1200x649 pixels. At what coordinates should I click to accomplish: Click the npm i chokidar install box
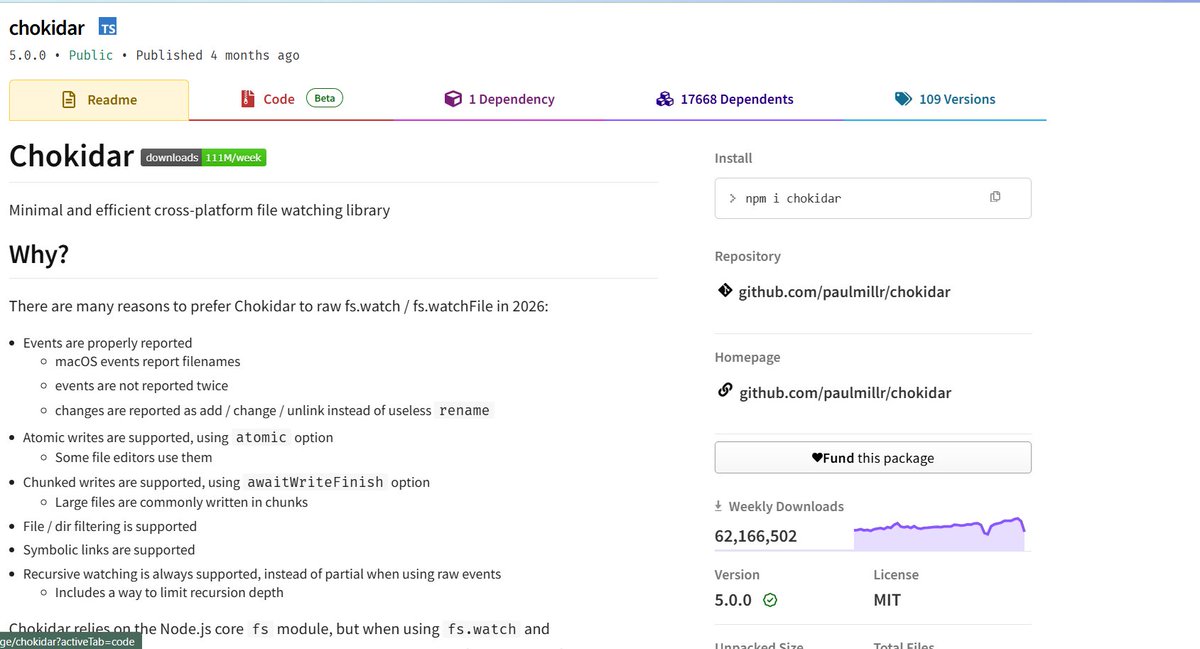coord(873,198)
